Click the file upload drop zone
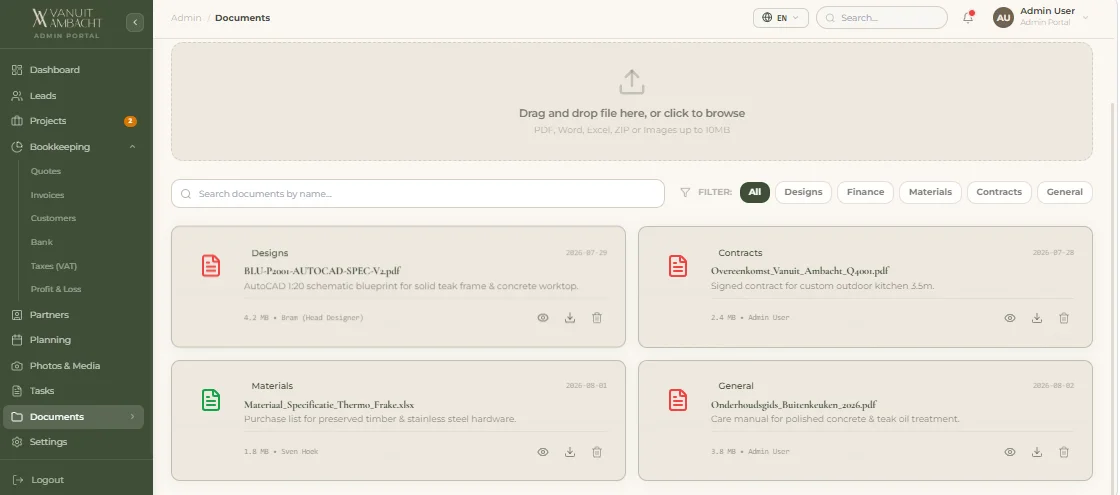The image size is (1120, 495). (631, 101)
